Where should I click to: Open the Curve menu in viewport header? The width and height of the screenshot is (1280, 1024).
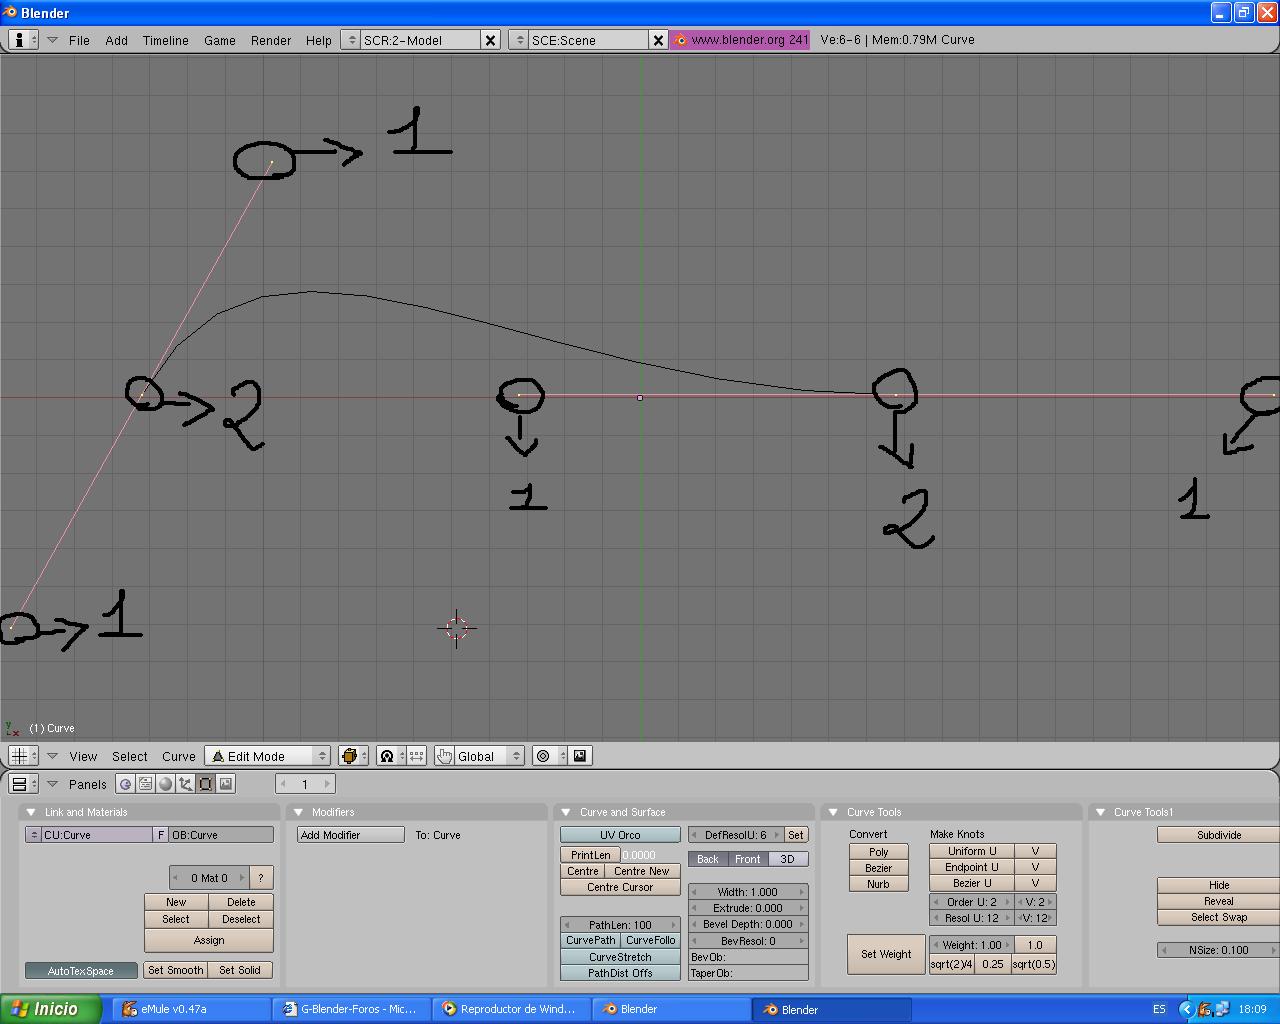[178, 756]
